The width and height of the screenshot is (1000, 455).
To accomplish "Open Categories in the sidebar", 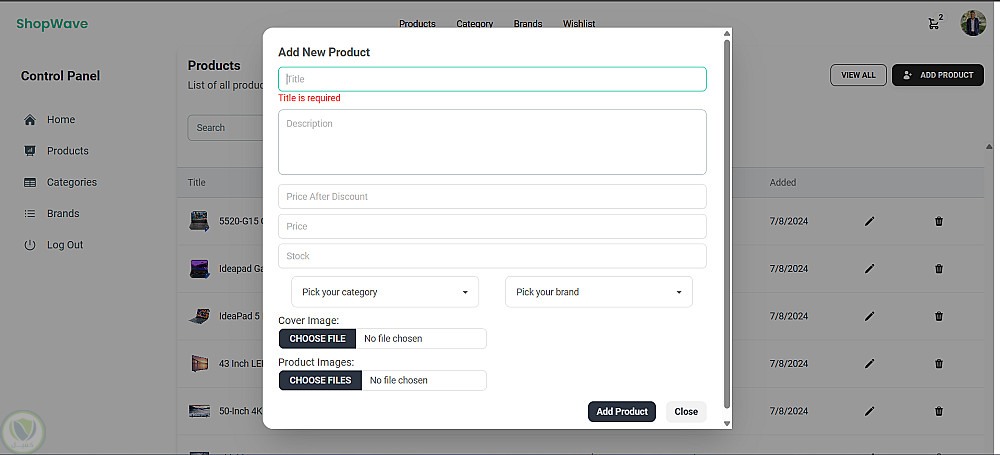I will coord(71,182).
